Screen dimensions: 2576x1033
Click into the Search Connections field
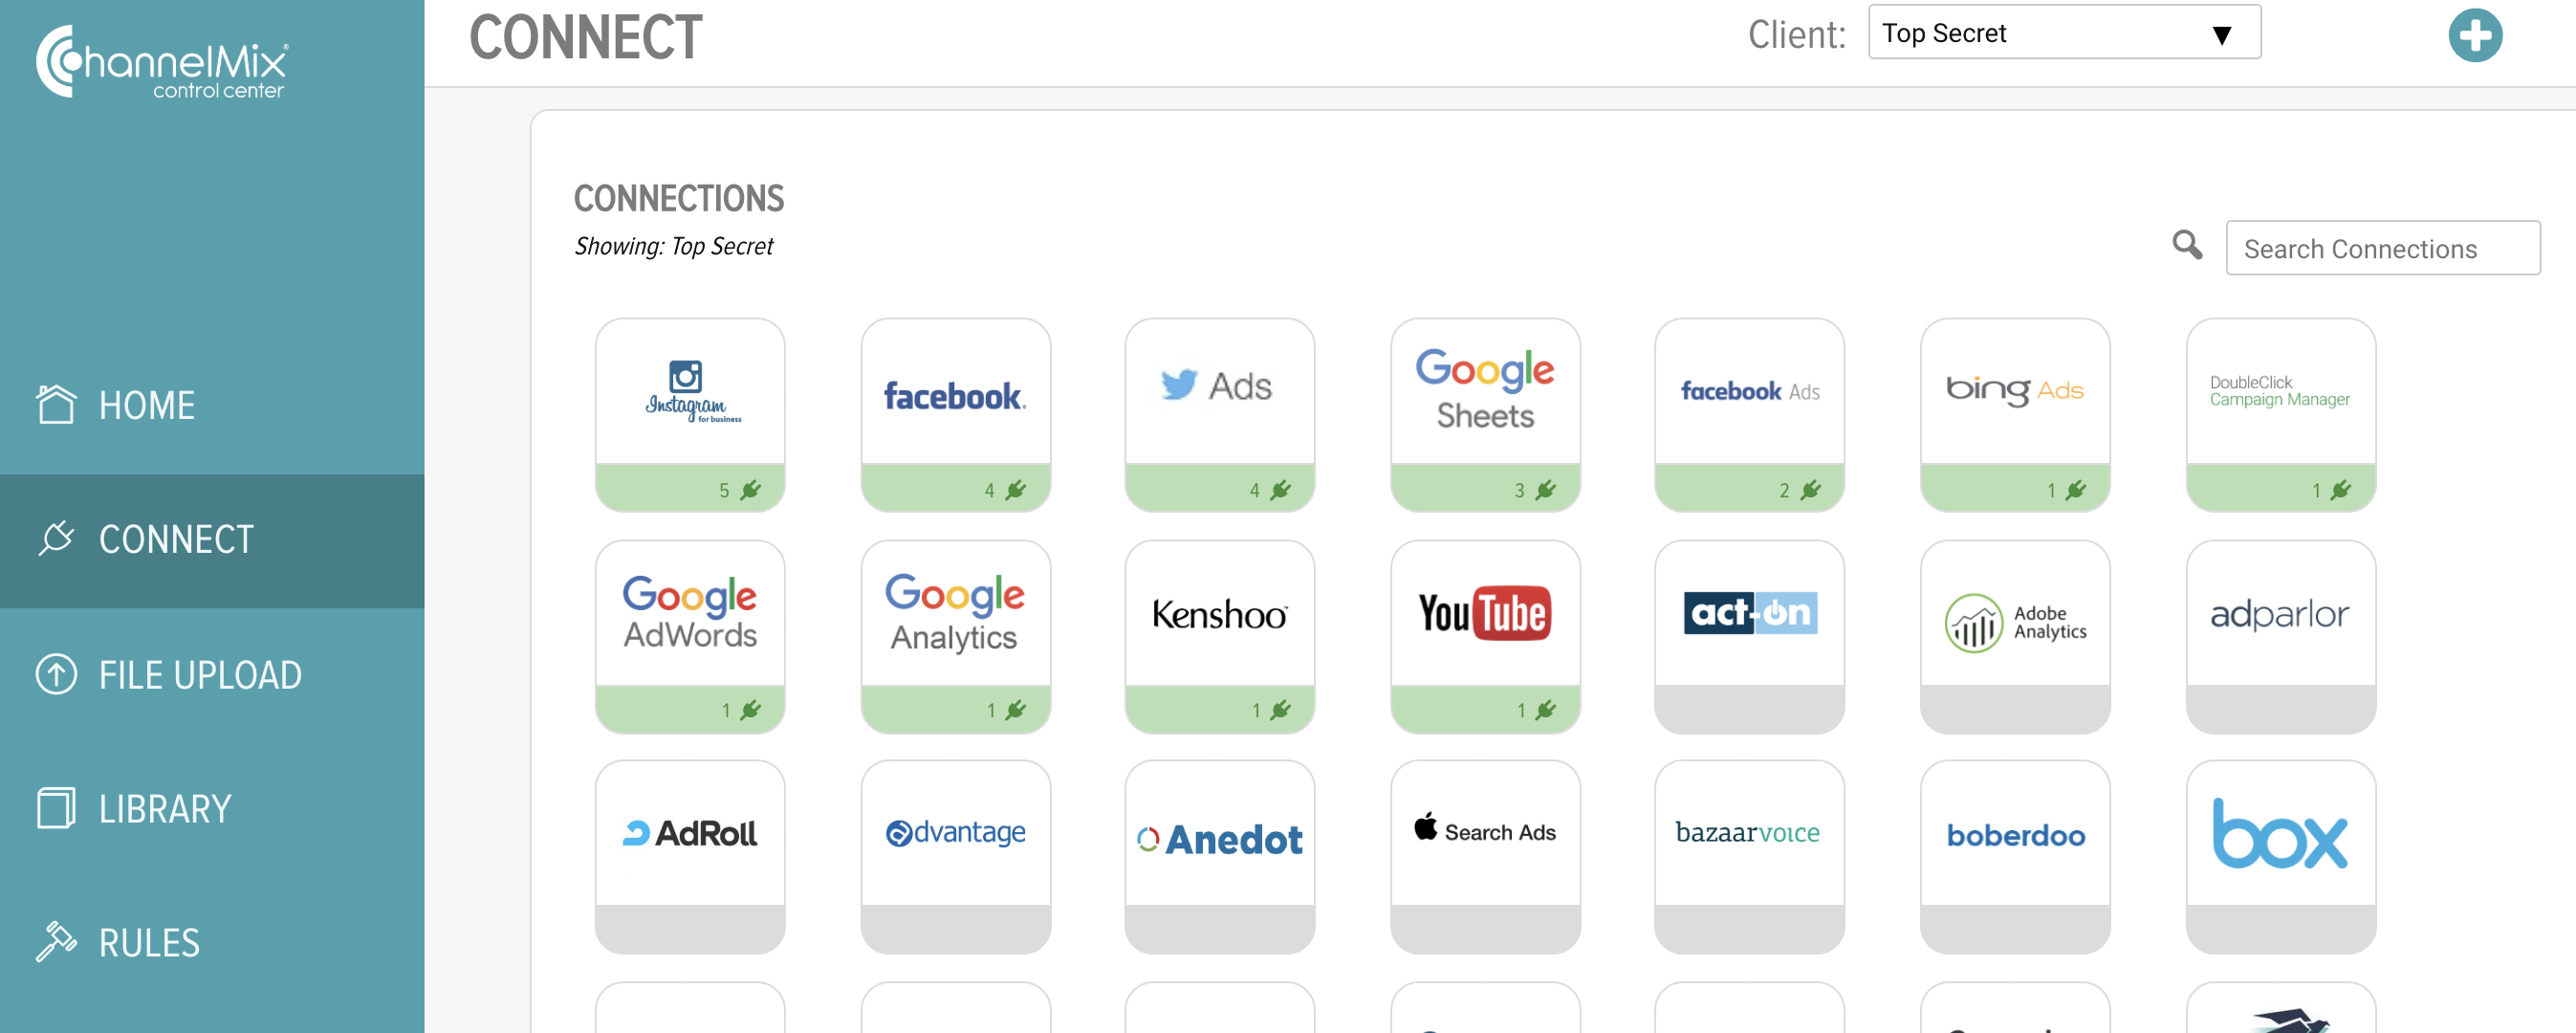(x=2383, y=248)
